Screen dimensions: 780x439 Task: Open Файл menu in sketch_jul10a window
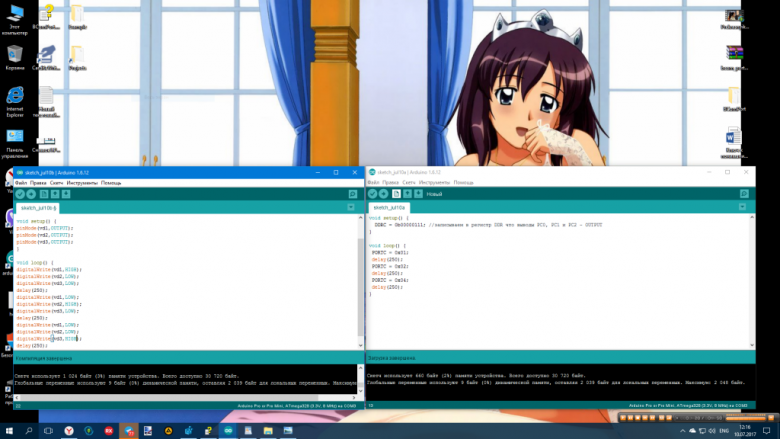[373, 182]
